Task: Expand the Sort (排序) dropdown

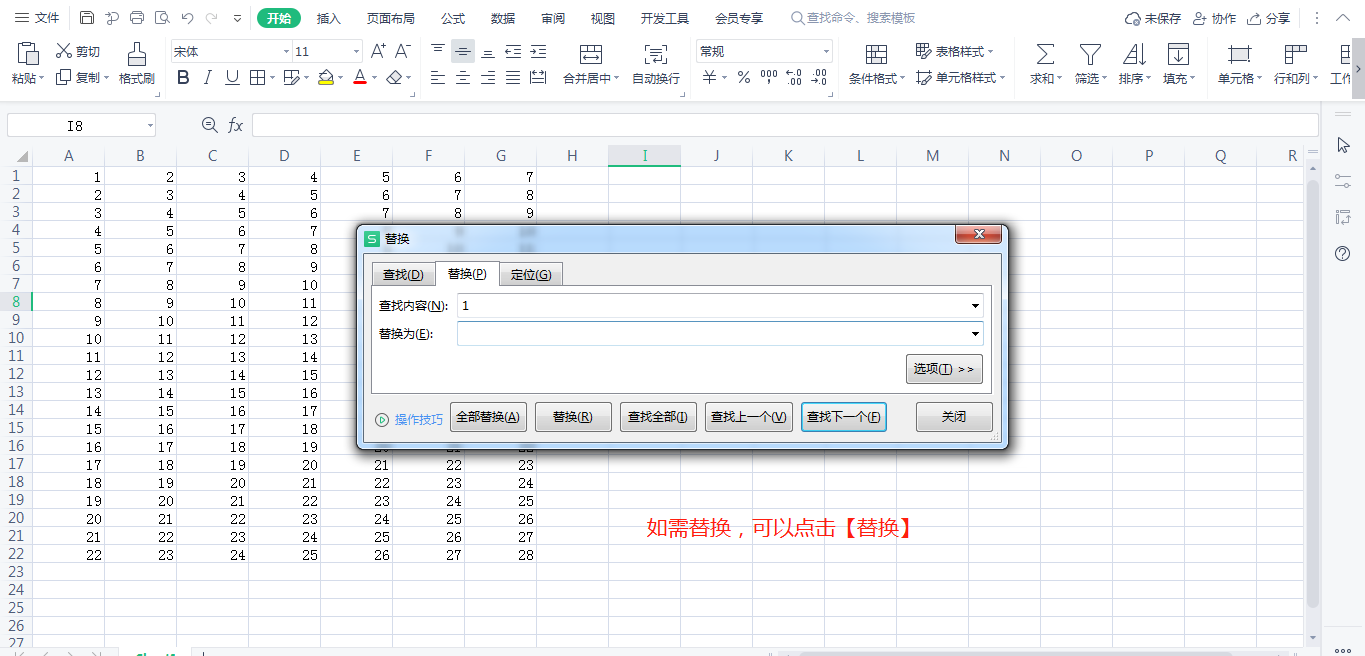Action: (x=1147, y=78)
